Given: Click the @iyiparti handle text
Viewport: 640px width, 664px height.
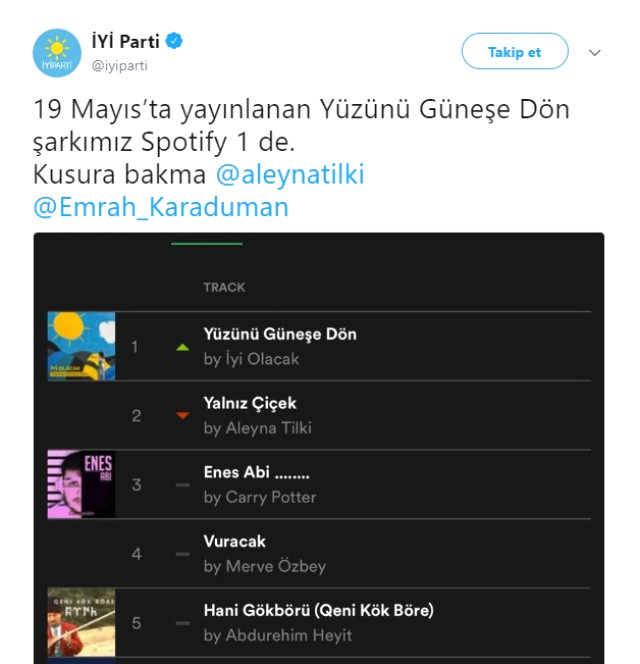Looking at the screenshot, I should pyautogui.click(x=120, y=66).
